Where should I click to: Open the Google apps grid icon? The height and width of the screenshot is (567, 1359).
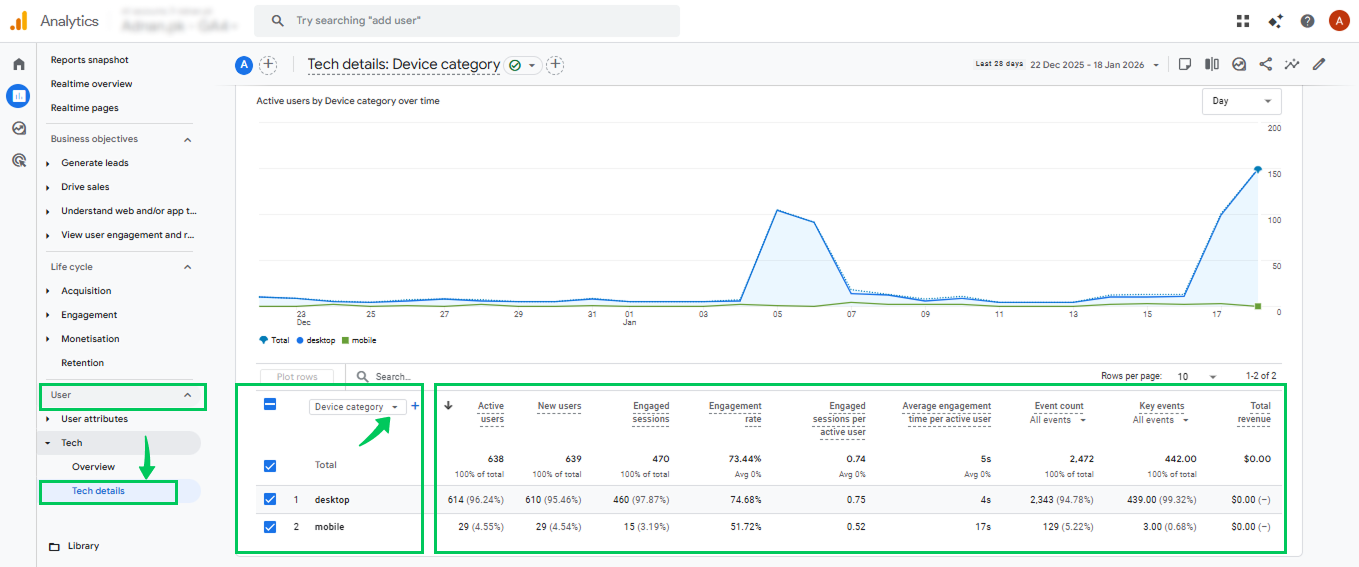click(1243, 21)
